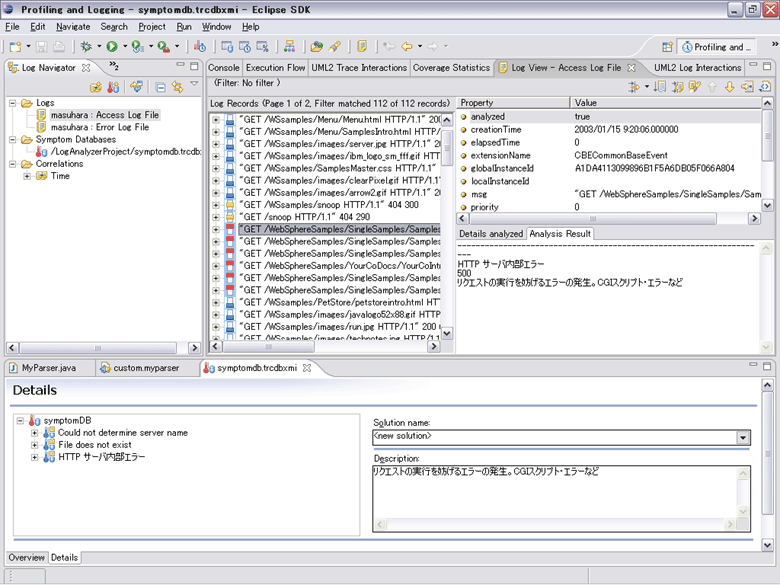The width and height of the screenshot is (780, 585).
Task: Switch to the Console tab
Action: [223, 68]
